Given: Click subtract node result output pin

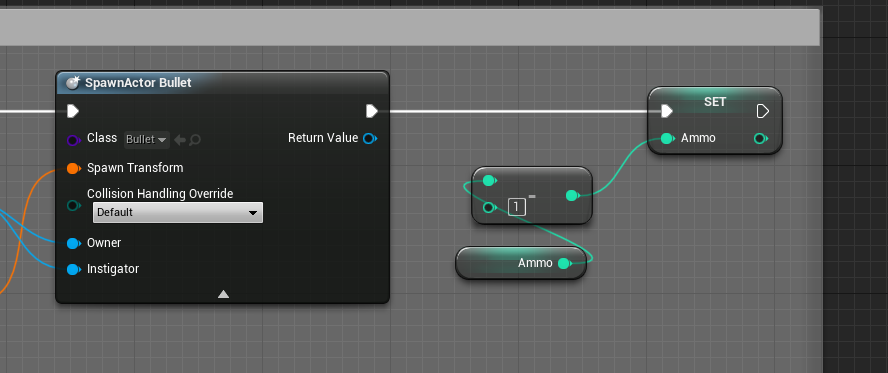Looking at the screenshot, I should coord(572,196).
